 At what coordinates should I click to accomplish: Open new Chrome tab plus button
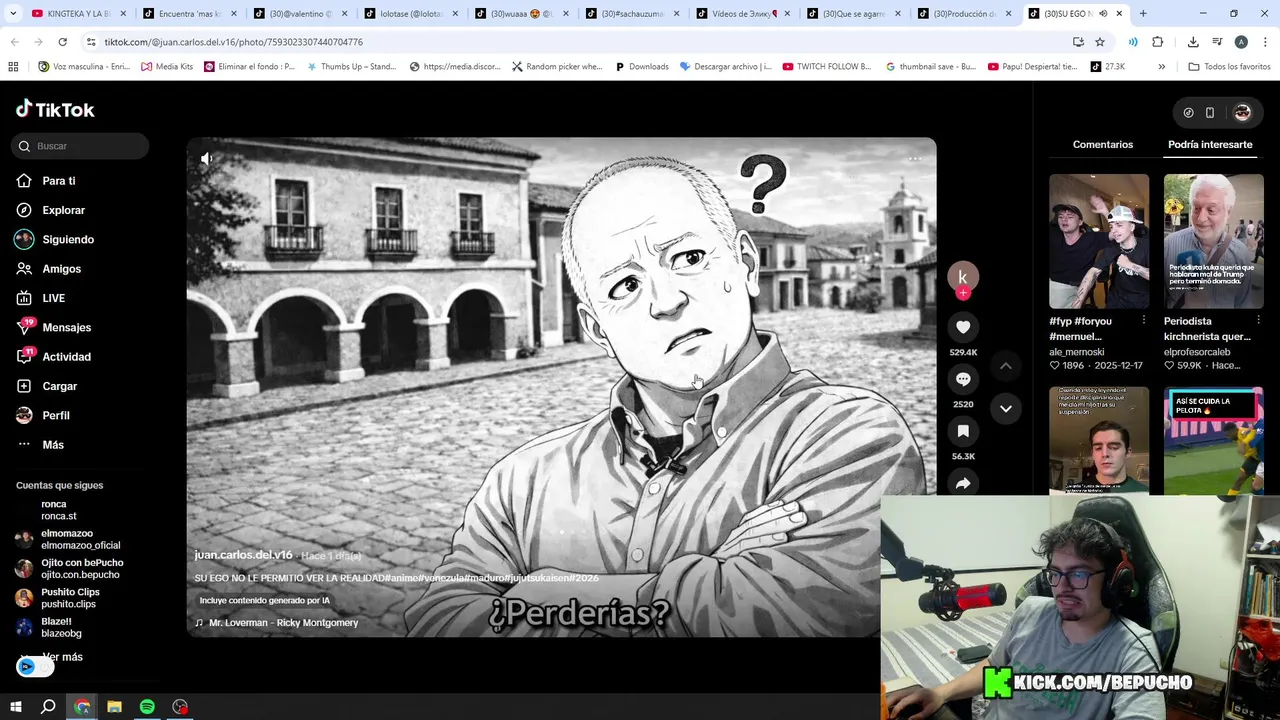[1143, 13]
